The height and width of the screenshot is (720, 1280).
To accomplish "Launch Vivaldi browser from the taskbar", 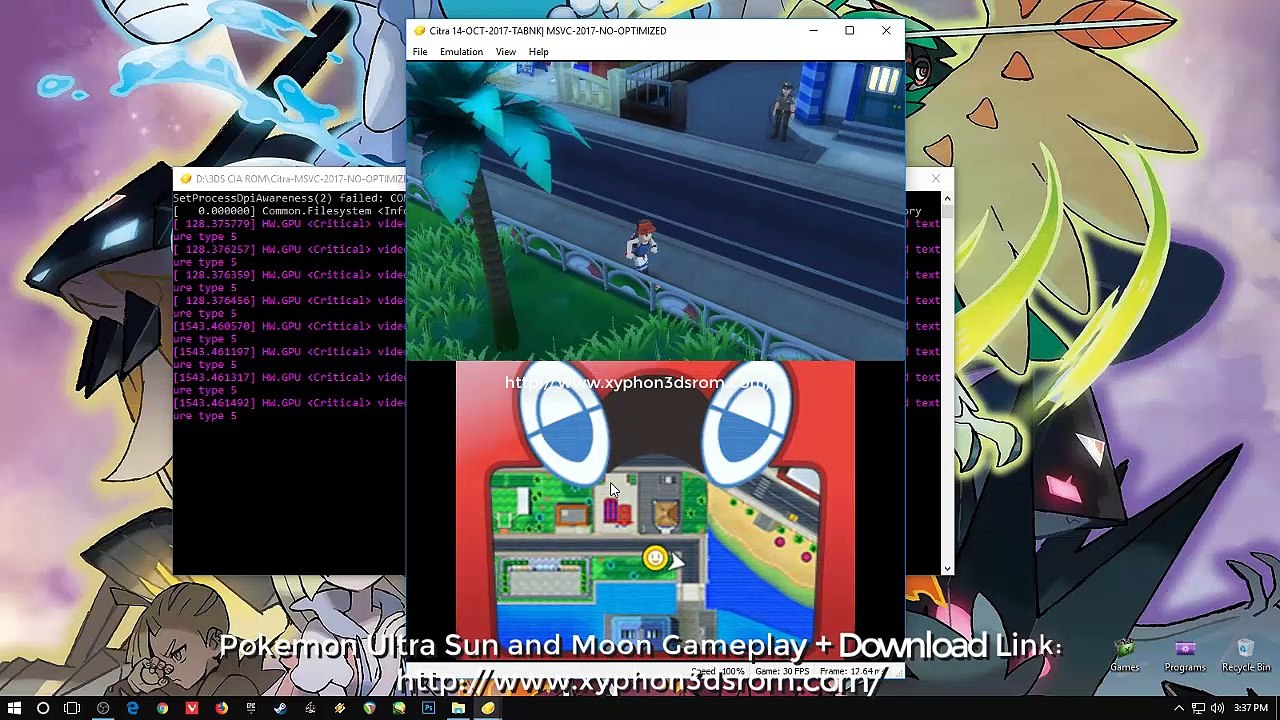I will point(191,708).
